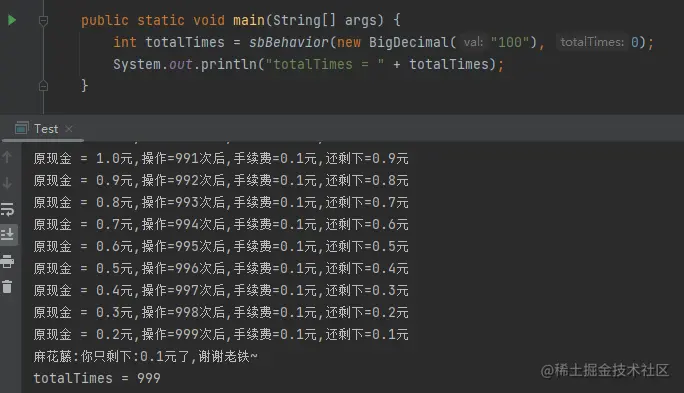Image resolution: width=684 pixels, height=393 pixels.
Task: Click the down stack trace arrow icon
Action: 7,183
